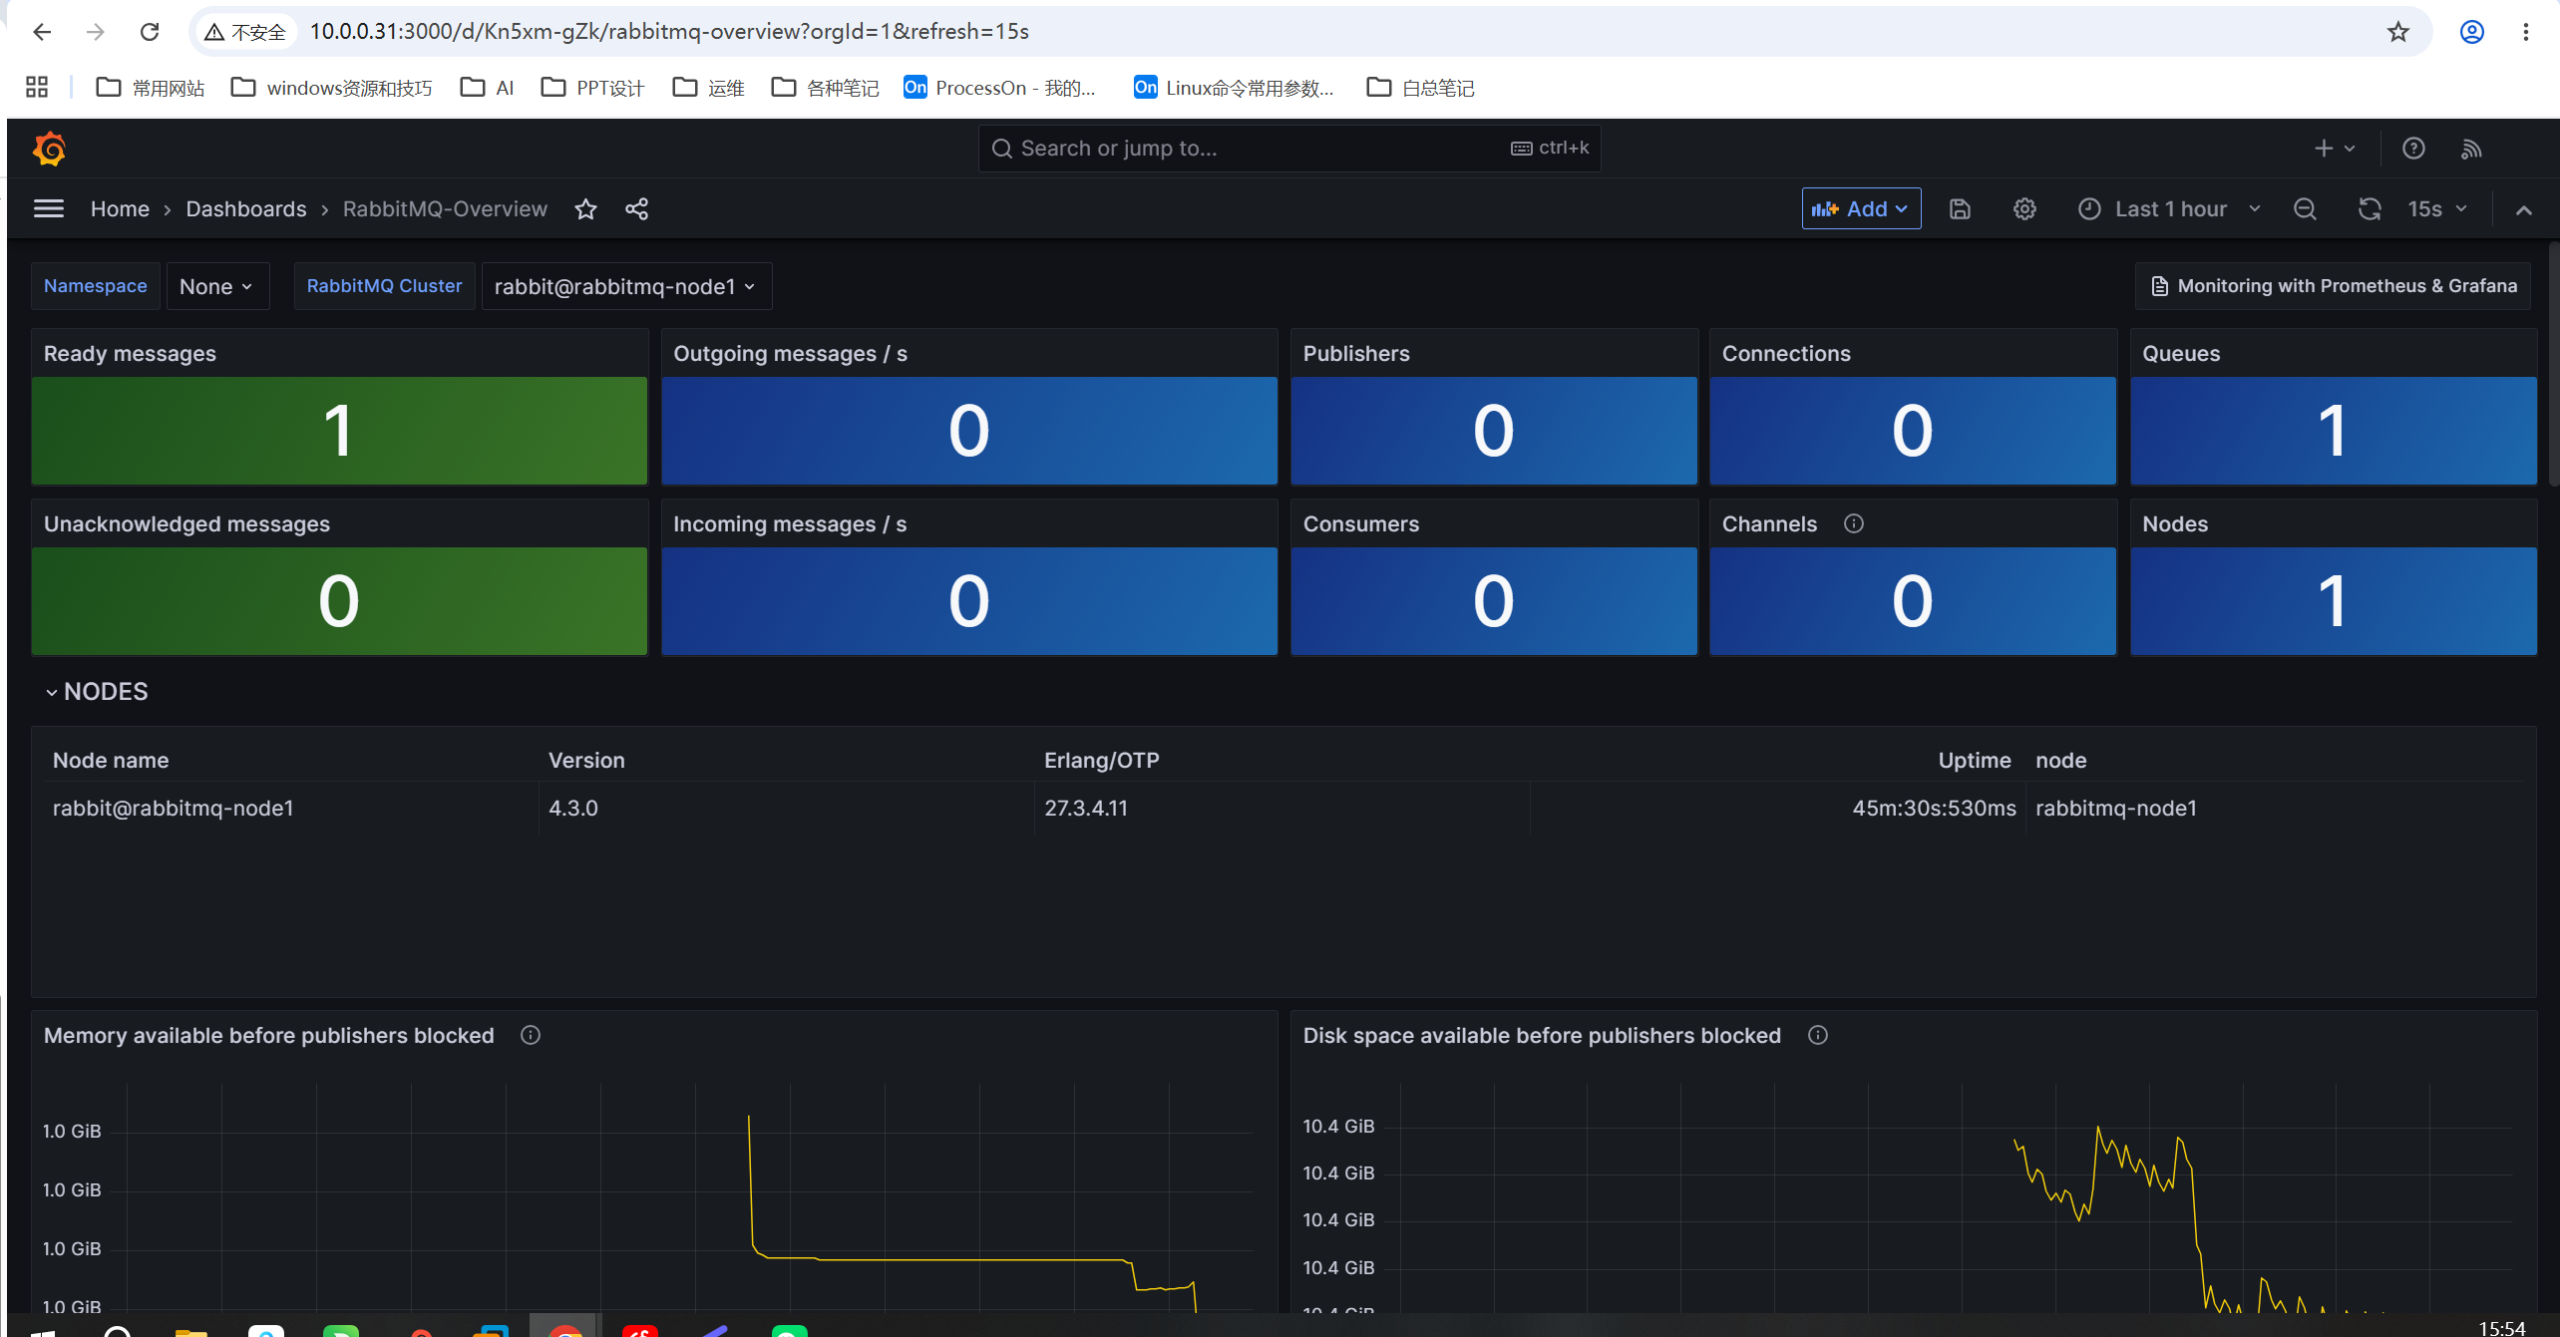This screenshot has height=1337, width=2560.
Task: Bookmark this page with star icon
Action: (x=2398, y=32)
